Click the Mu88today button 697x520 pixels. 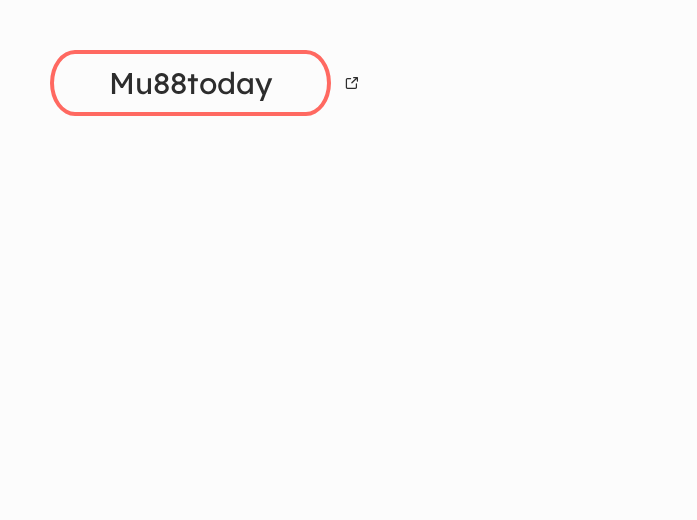(190, 83)
